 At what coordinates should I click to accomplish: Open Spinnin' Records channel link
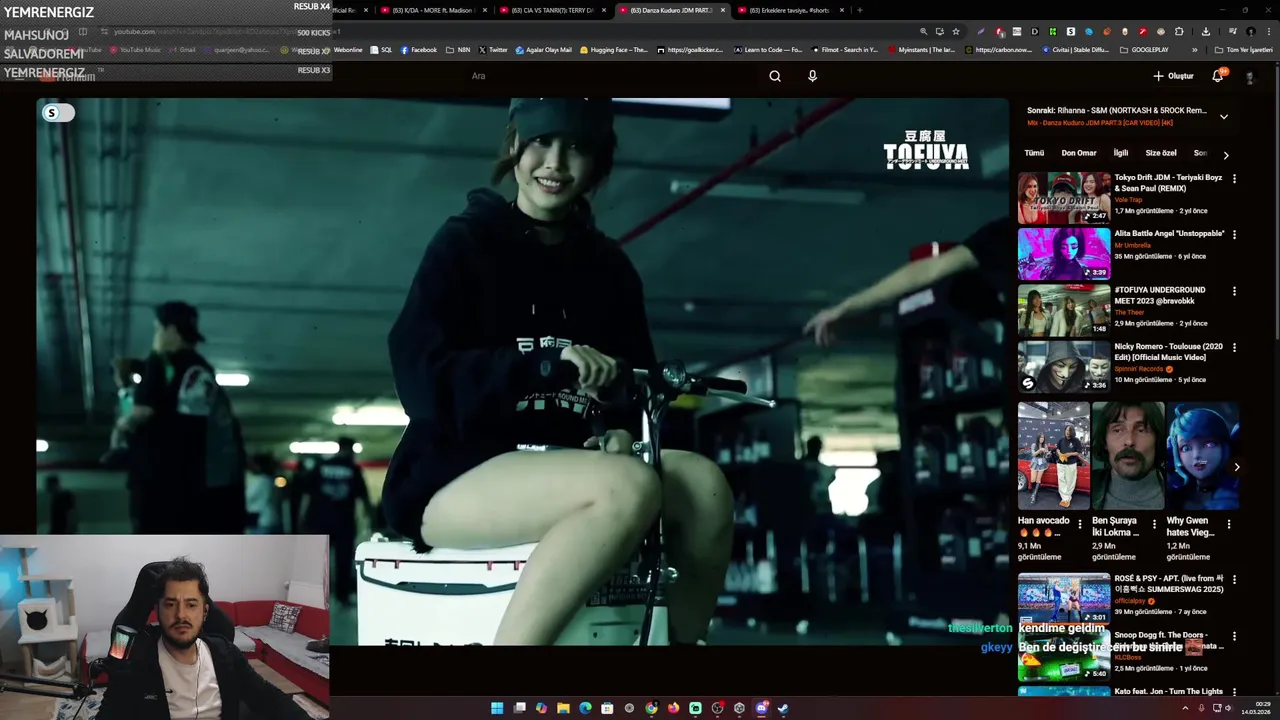tap(1138, 369)
